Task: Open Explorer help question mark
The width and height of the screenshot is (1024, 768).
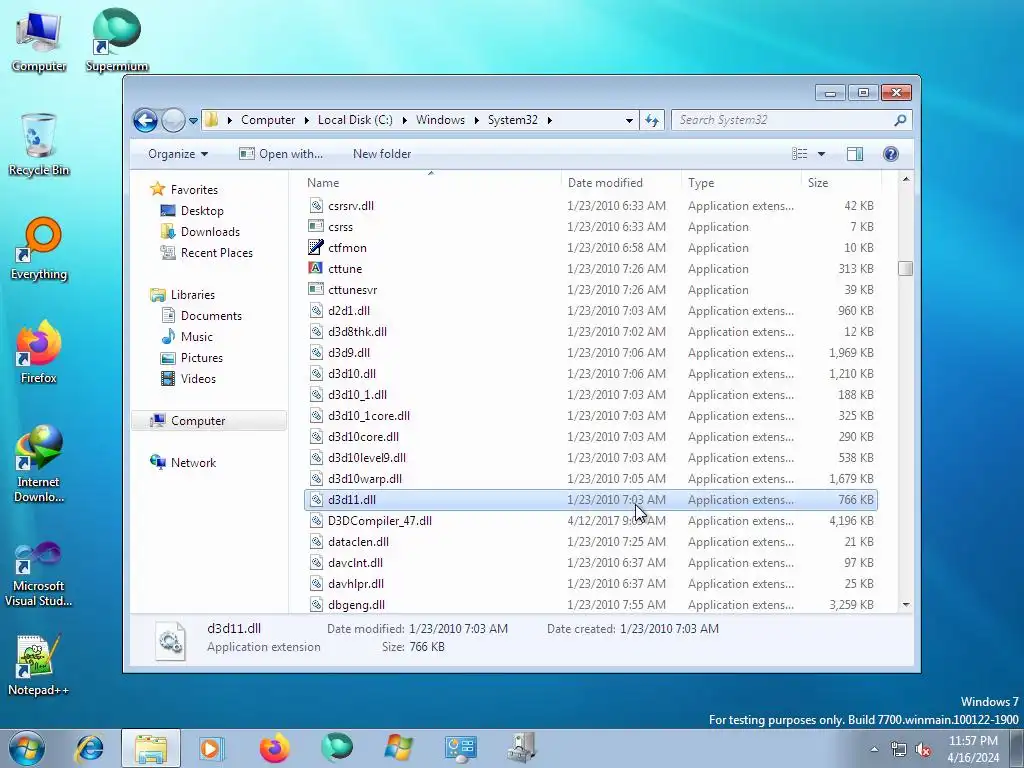Action: [x=890, y=154]
